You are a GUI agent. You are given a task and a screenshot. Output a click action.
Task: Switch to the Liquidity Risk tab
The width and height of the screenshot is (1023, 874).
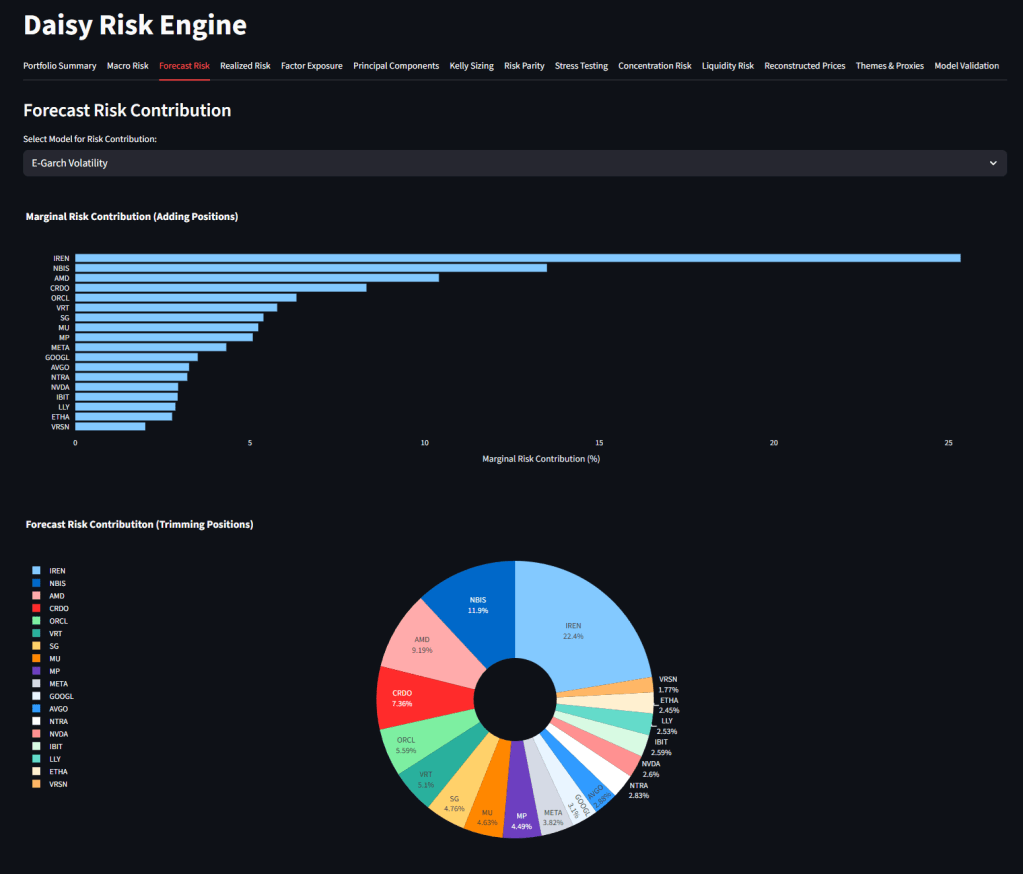point(727,66)
